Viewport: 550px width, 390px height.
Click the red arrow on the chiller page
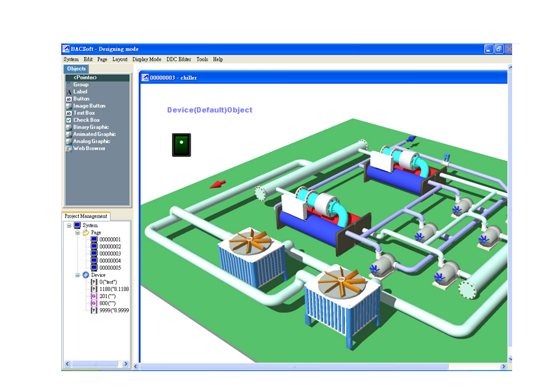[218, 184]
